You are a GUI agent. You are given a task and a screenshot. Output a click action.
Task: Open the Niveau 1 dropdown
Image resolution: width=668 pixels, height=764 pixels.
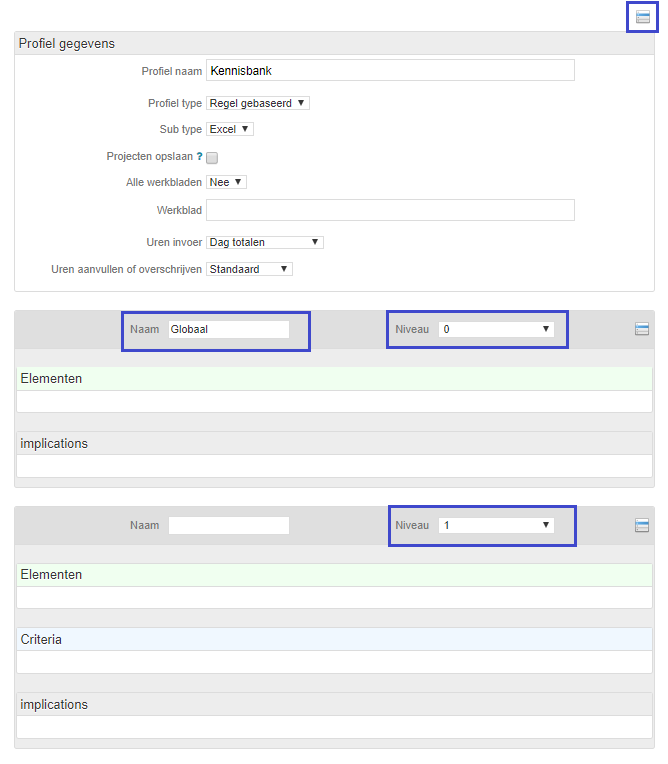(496, 525)
